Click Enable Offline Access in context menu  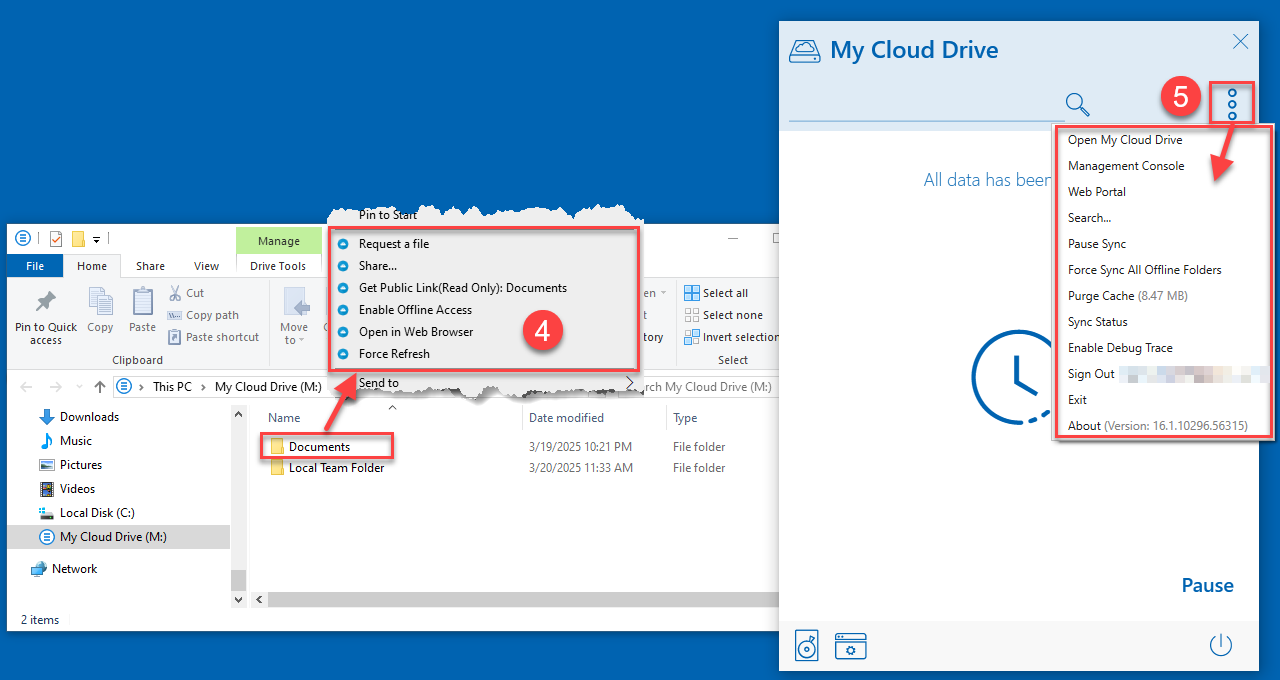click(415, 310)
